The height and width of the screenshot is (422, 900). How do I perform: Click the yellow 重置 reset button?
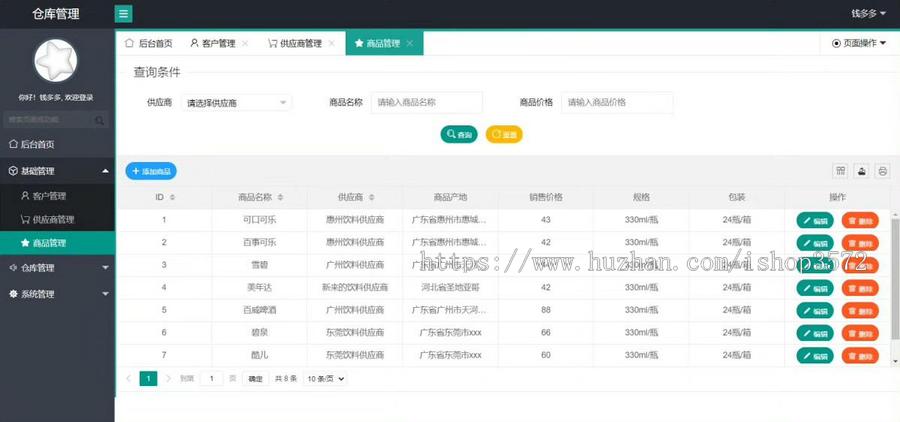(x=504, y=134)
